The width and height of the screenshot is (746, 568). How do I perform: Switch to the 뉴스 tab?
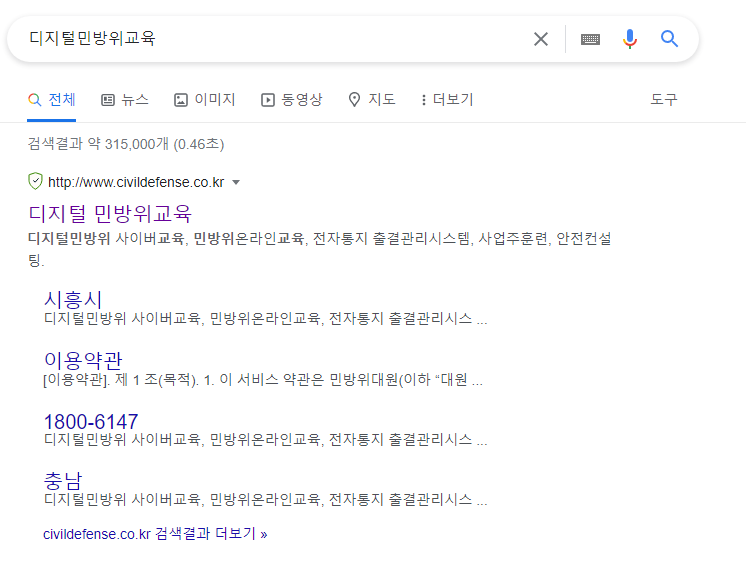(125, 100)
